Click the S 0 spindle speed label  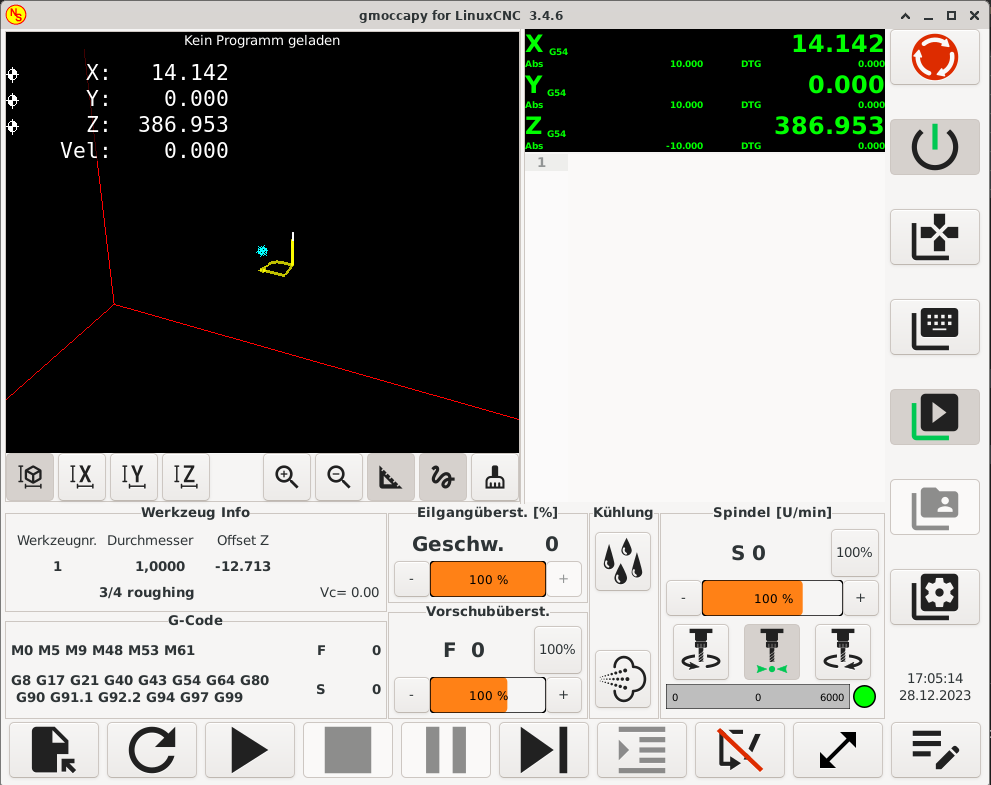[748, 553]
